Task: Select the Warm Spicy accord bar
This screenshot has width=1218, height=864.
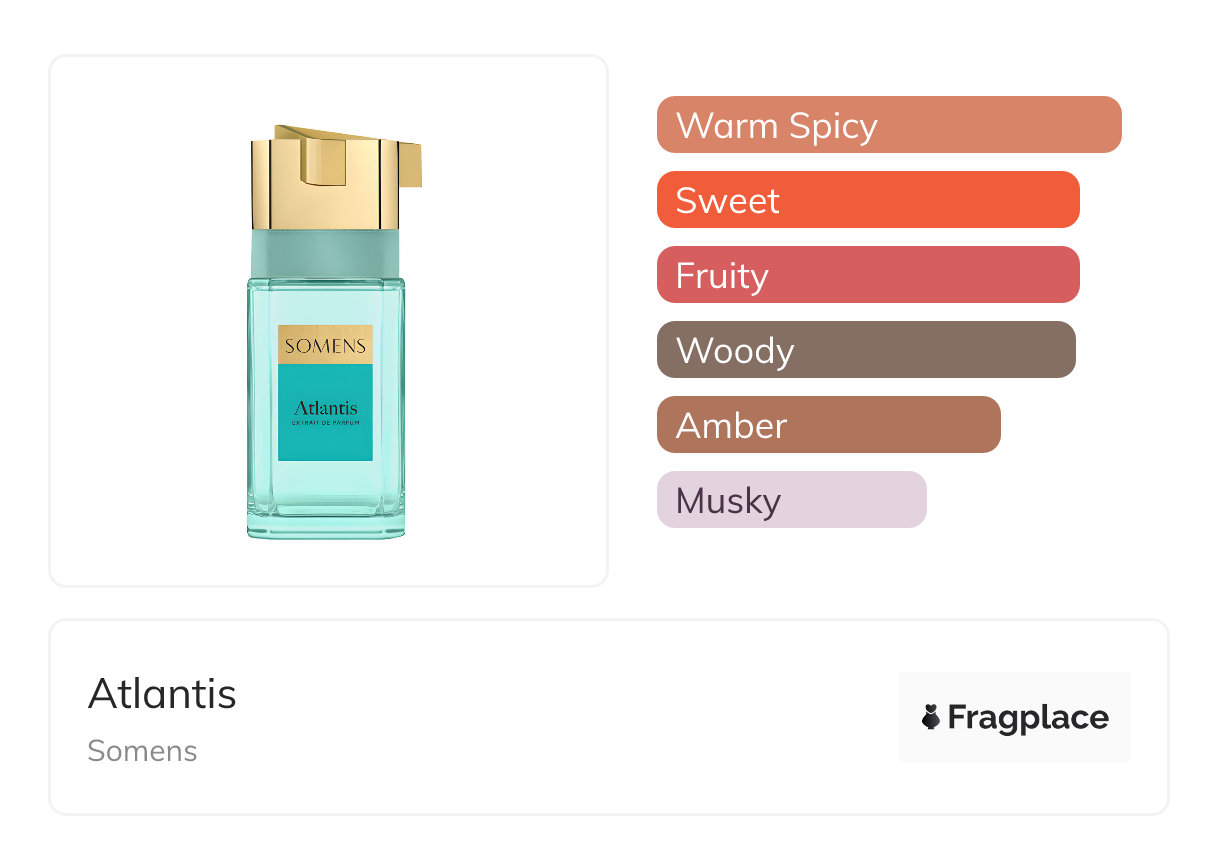Action: 888,125
